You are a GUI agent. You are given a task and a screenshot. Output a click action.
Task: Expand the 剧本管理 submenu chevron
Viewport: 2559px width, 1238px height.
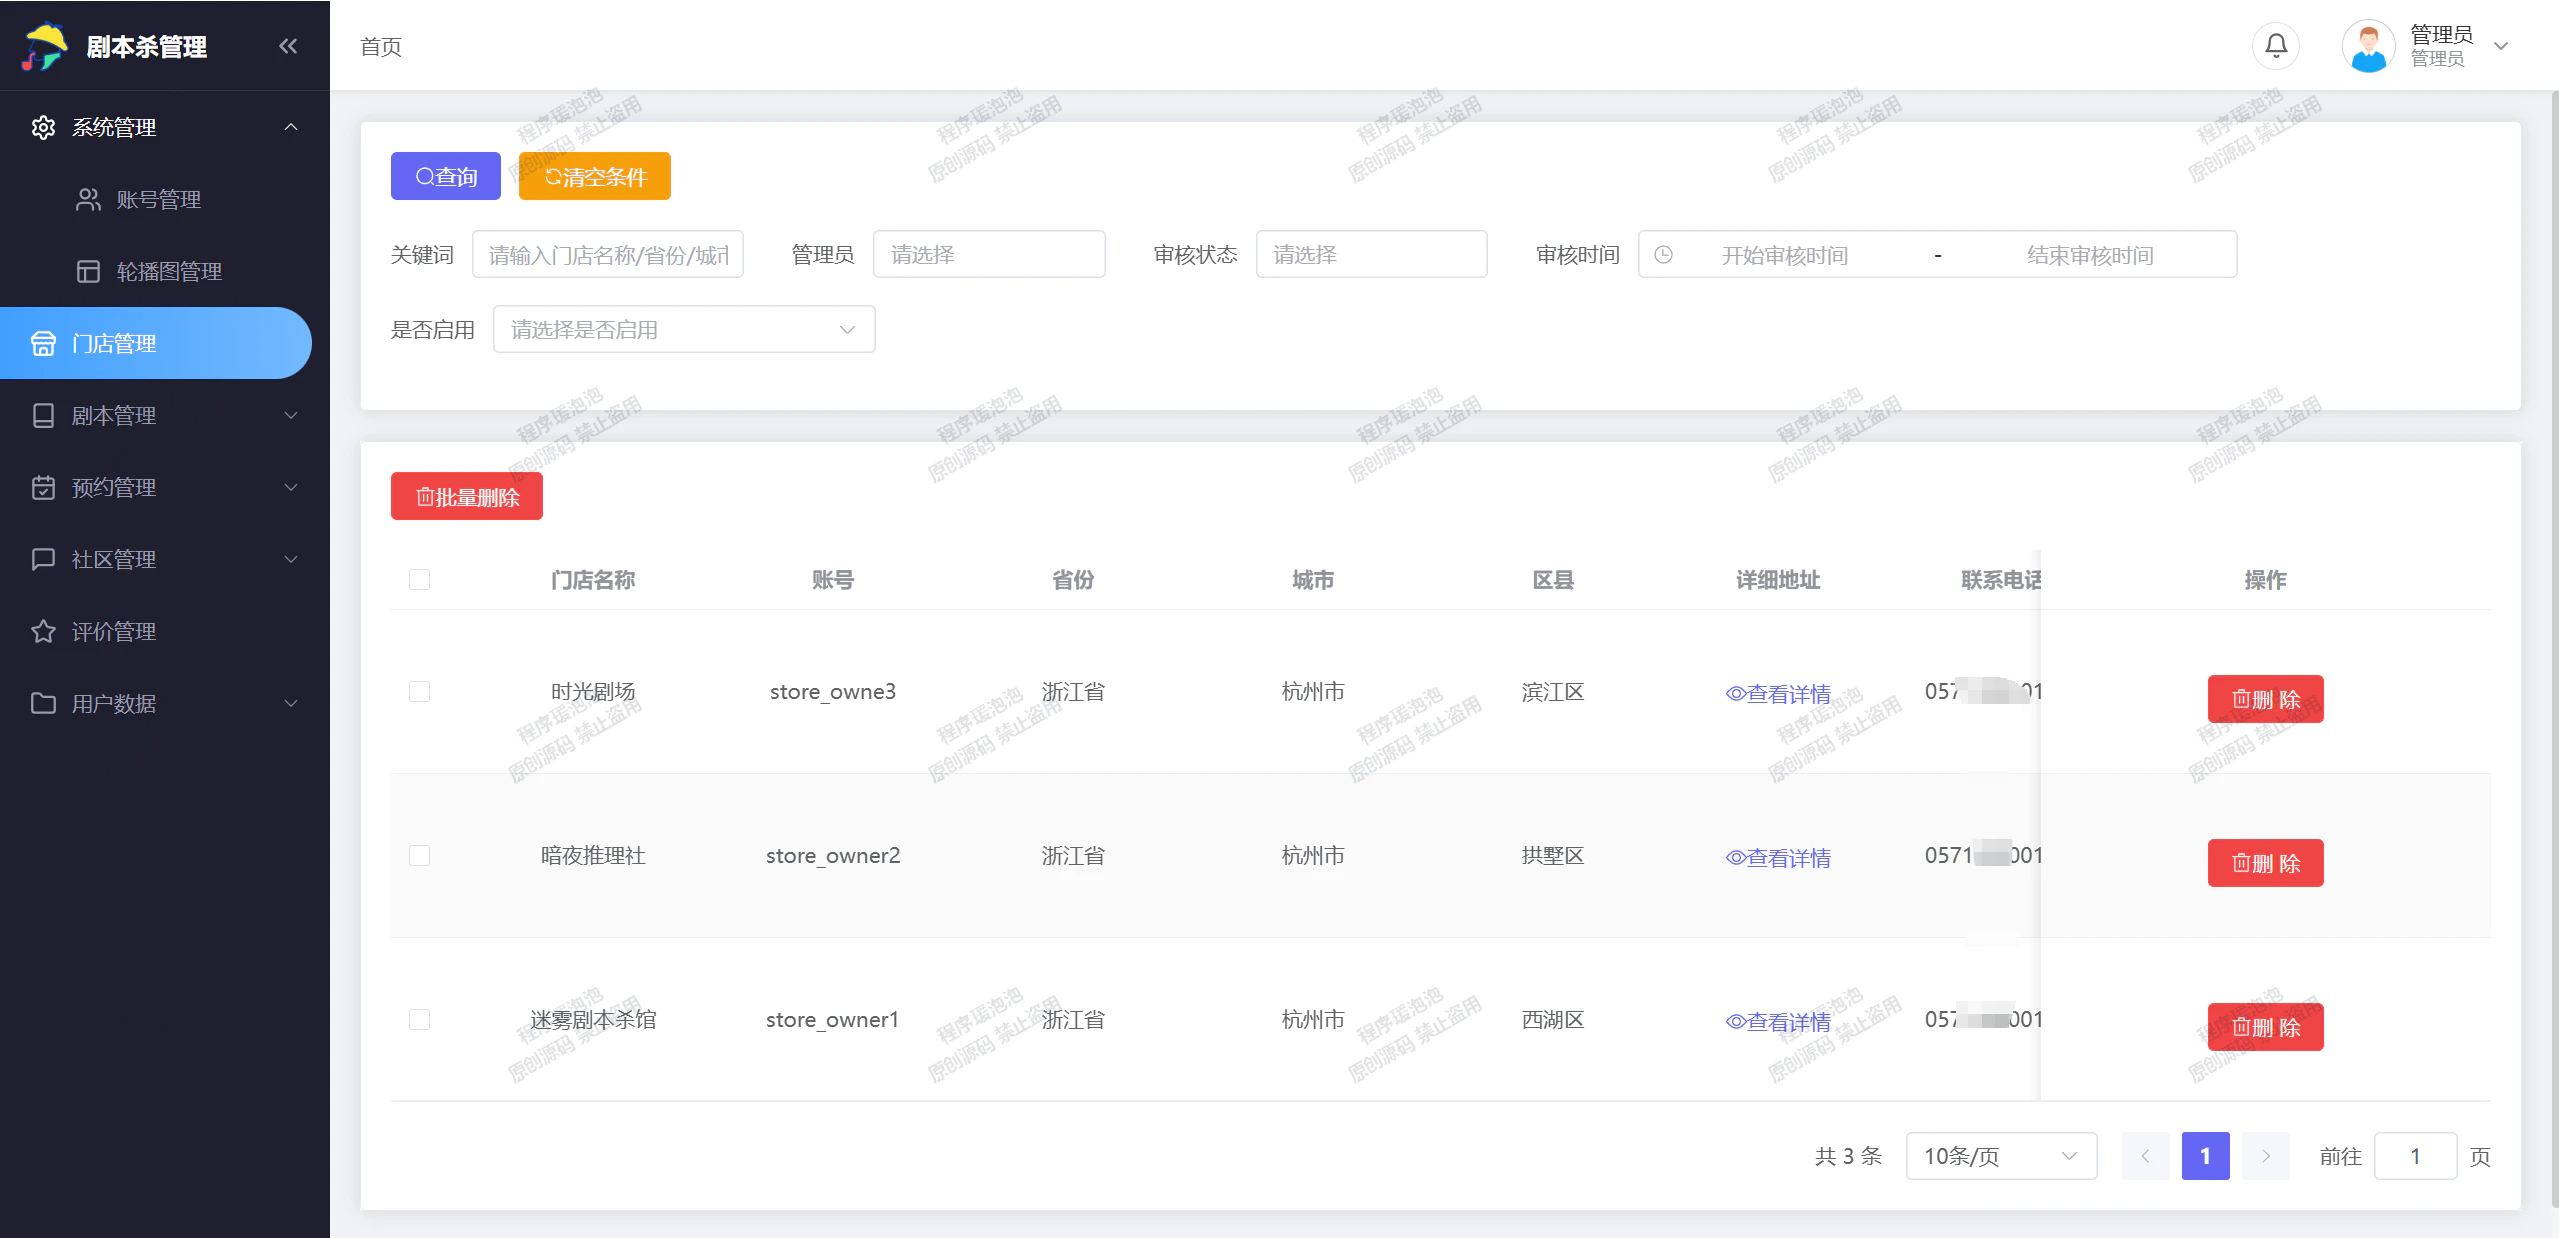(291, 416)
